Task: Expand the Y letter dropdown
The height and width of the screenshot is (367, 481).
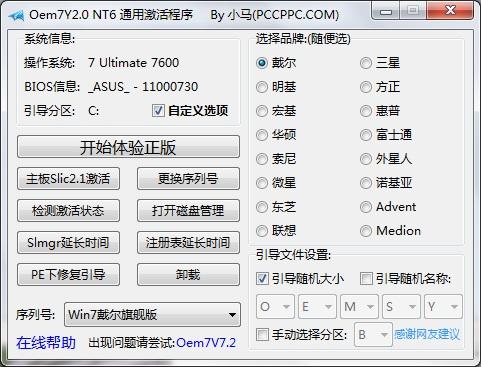Action: [x=443, y=306]
